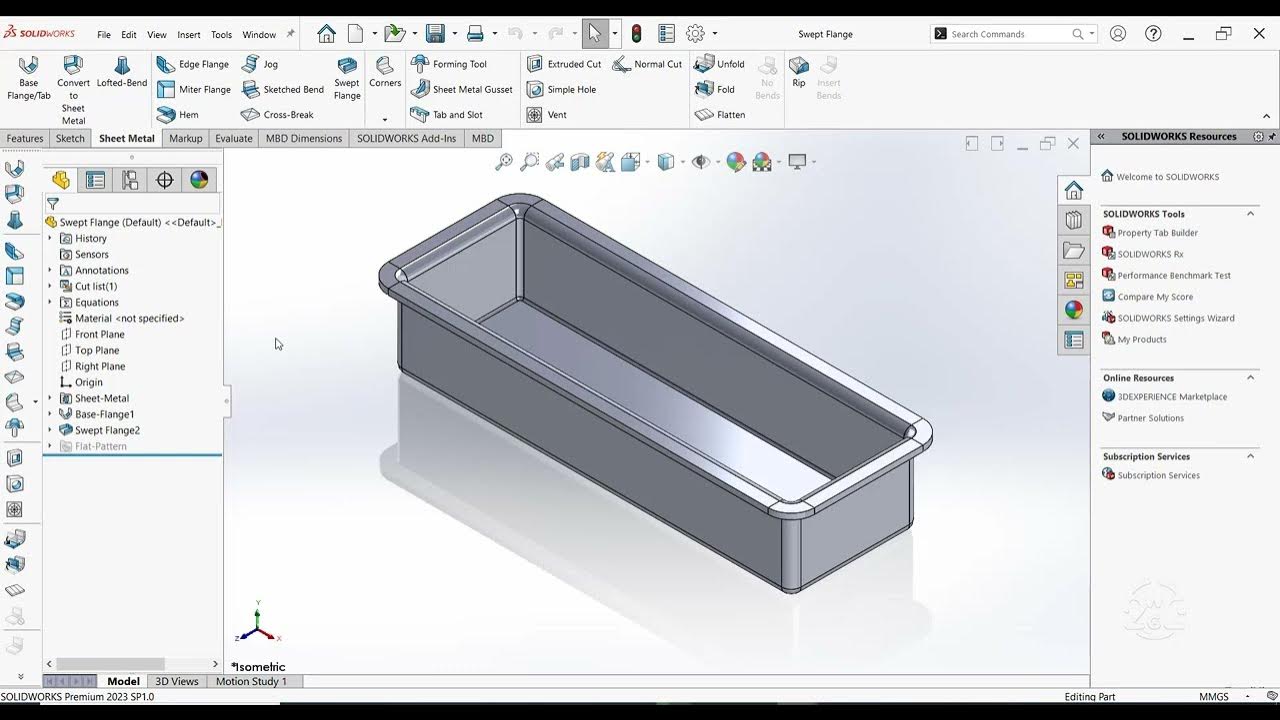Viewport: 1280px width, 720px height.
Task: Choose the Miter Flange tool
Action: [194, 89]
